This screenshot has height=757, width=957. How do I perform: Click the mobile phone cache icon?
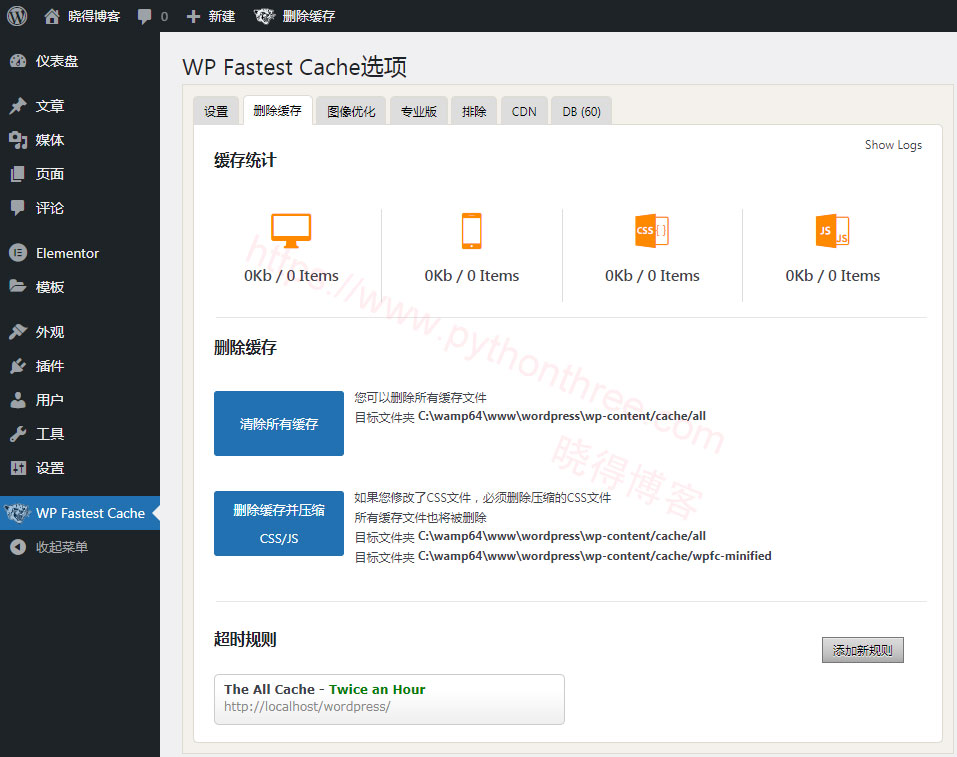(472, 231)
